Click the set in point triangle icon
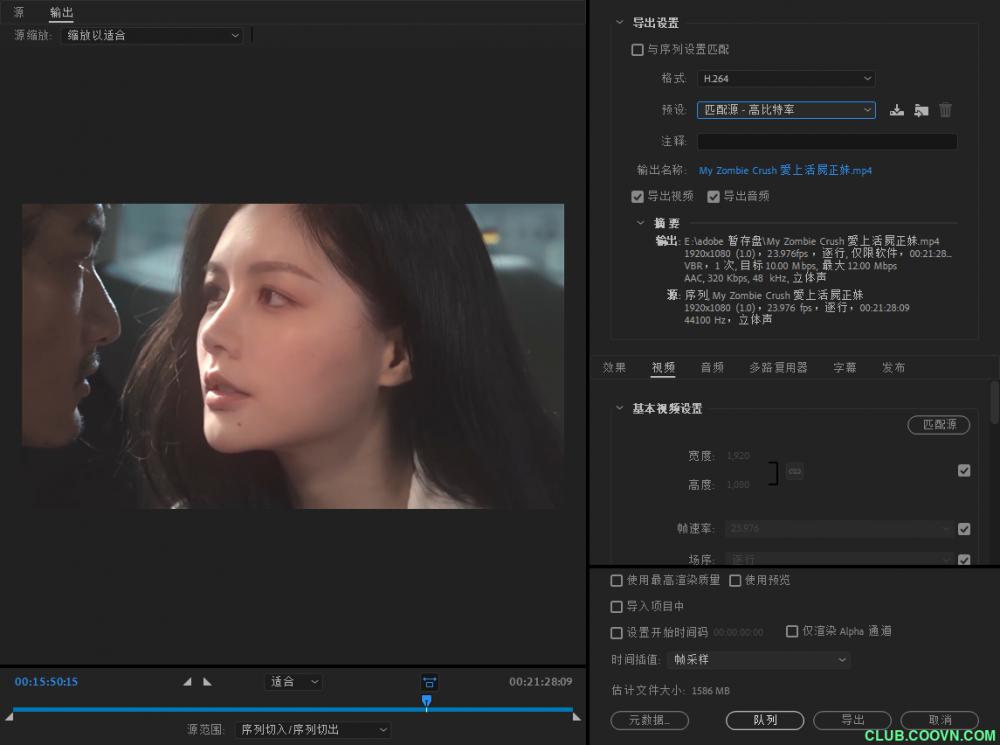Viewport: 1000px width, 745px height. [187, 682]
